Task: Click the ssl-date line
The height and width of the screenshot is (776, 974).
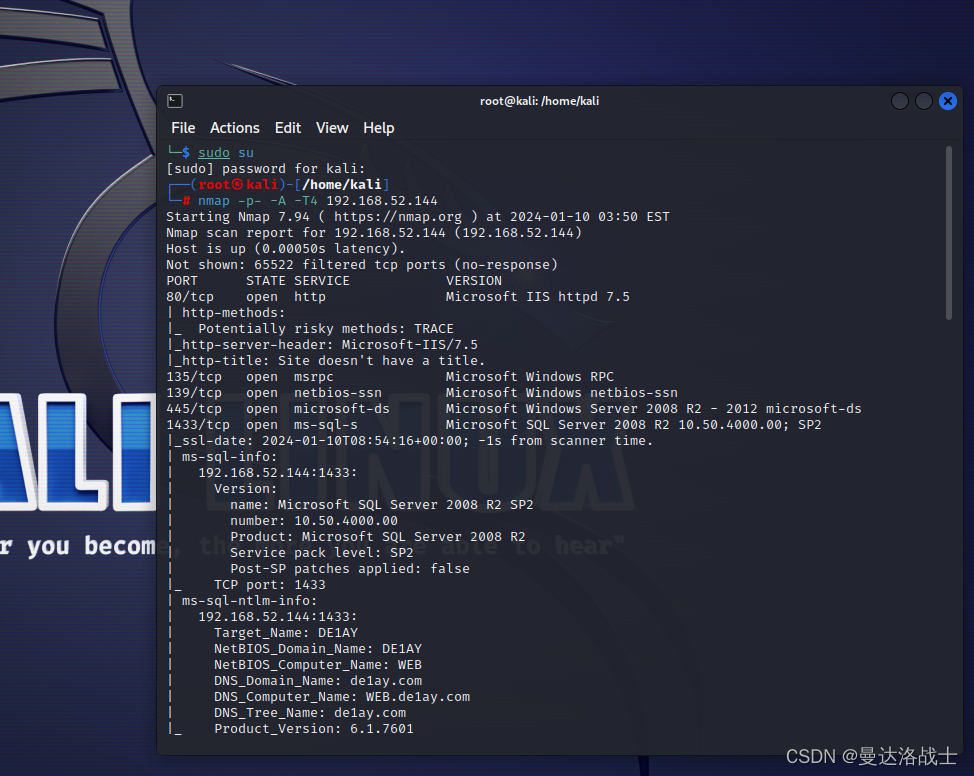Action: point(410,441)
